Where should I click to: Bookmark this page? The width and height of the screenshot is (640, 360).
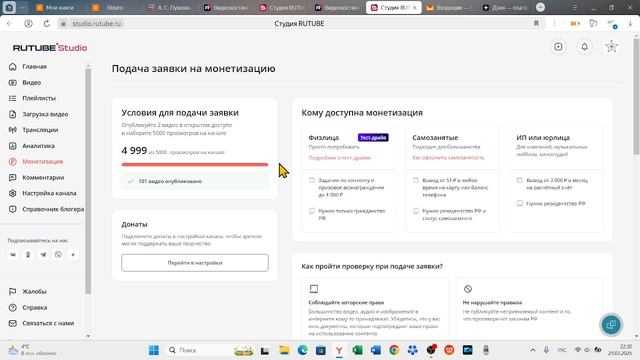tap(536, 24)
